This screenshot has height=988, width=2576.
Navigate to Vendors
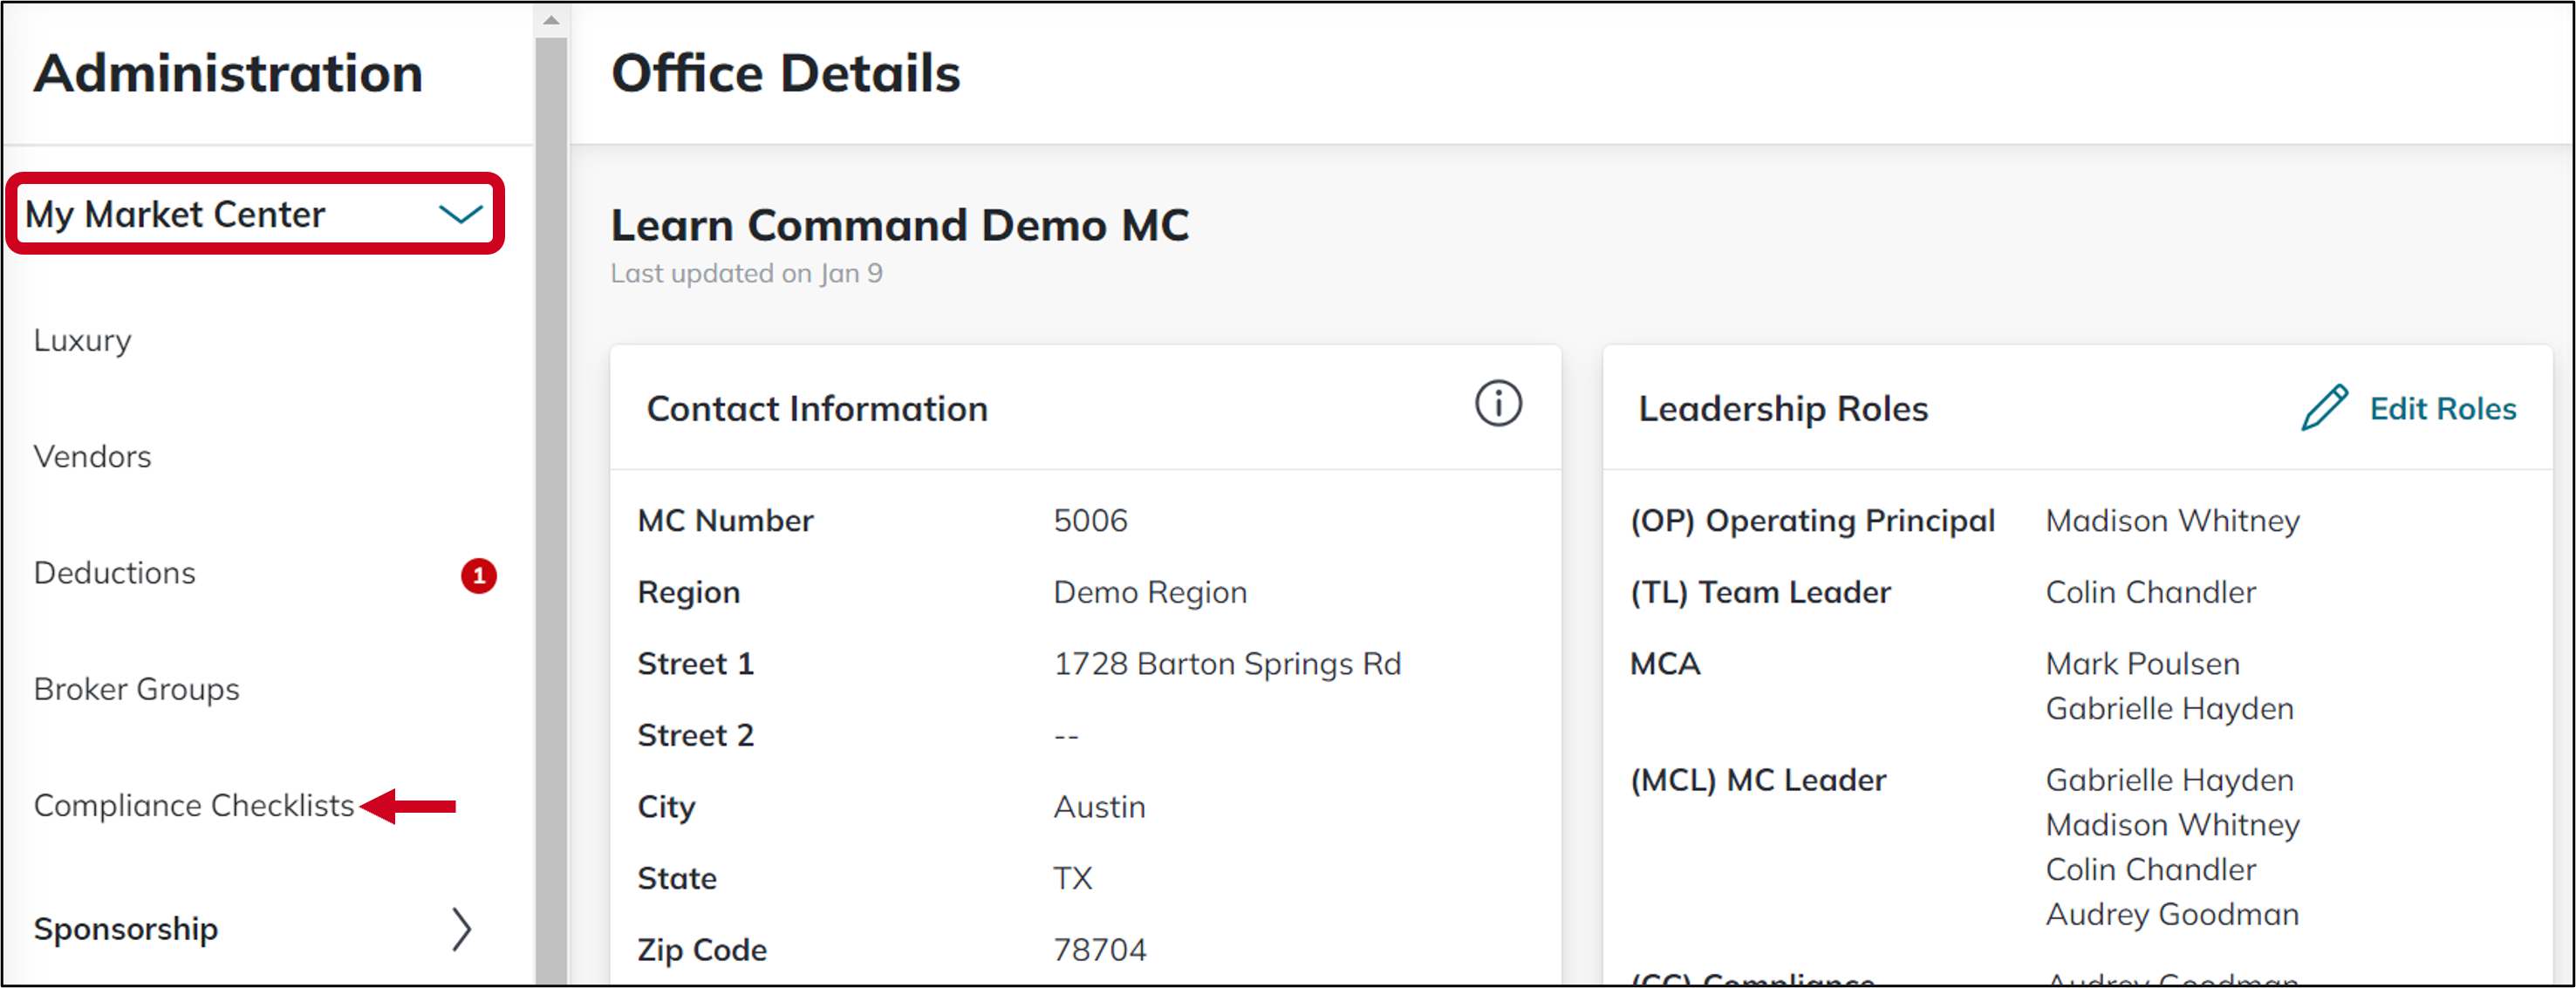point(92,457)
